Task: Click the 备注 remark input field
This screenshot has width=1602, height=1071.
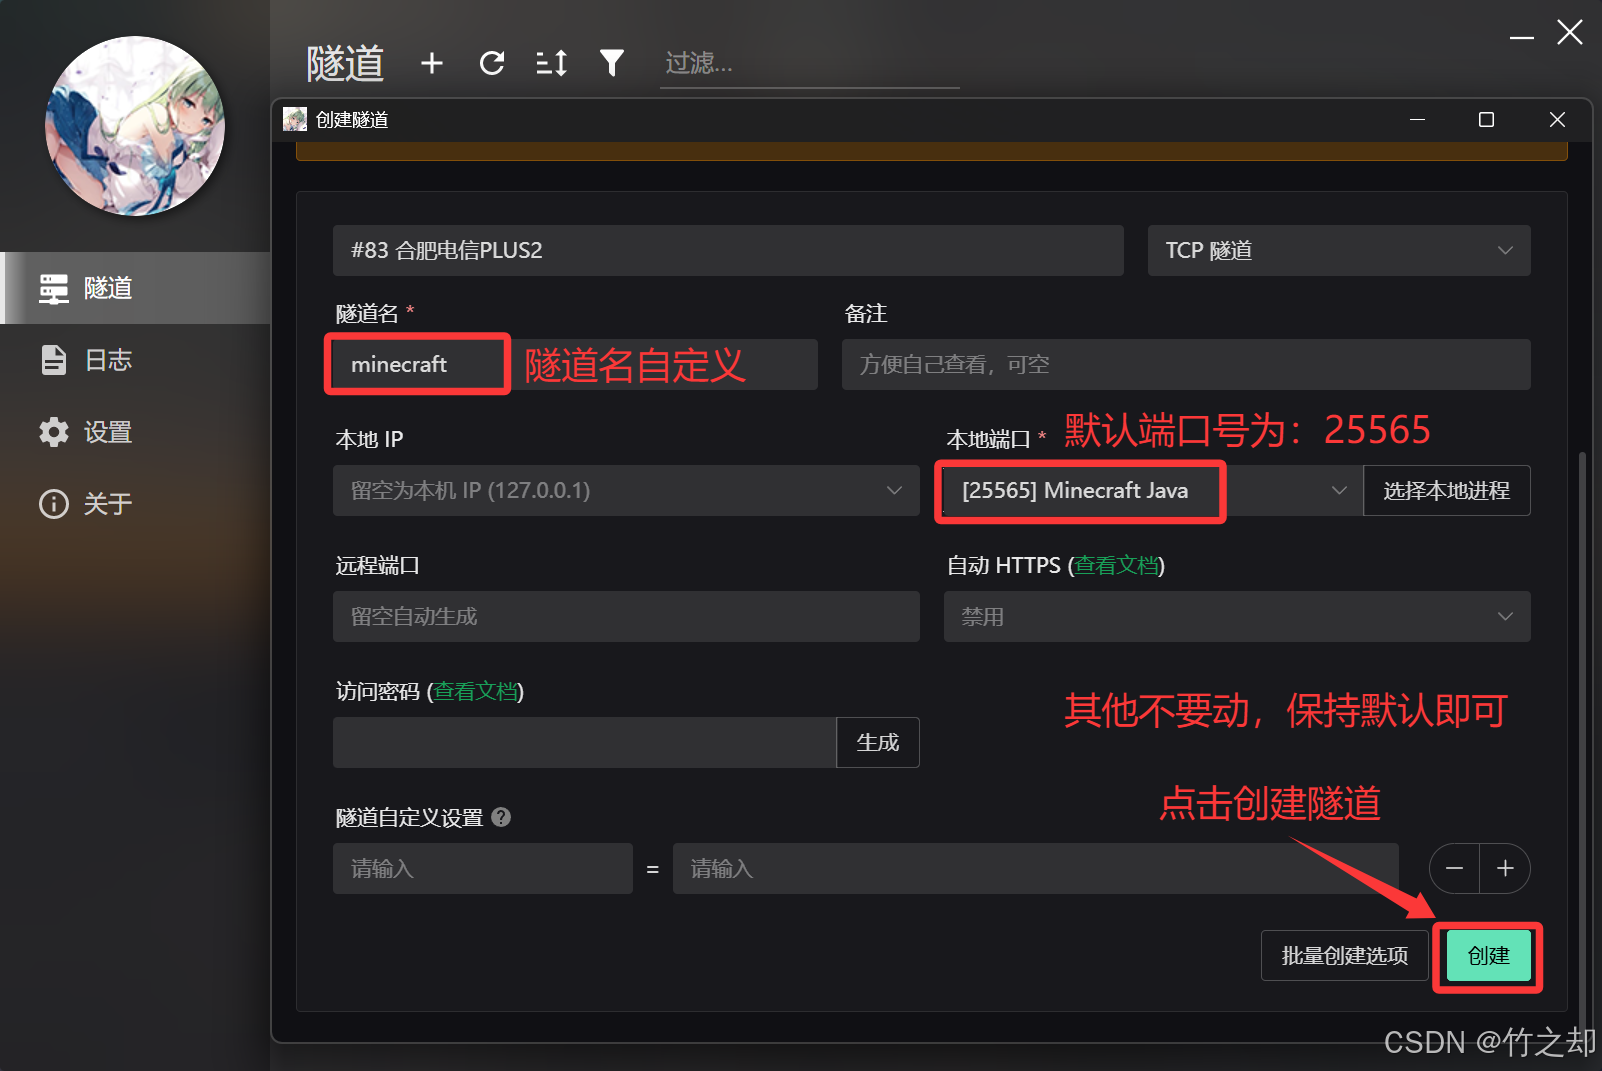Action: coord(1186,364)
